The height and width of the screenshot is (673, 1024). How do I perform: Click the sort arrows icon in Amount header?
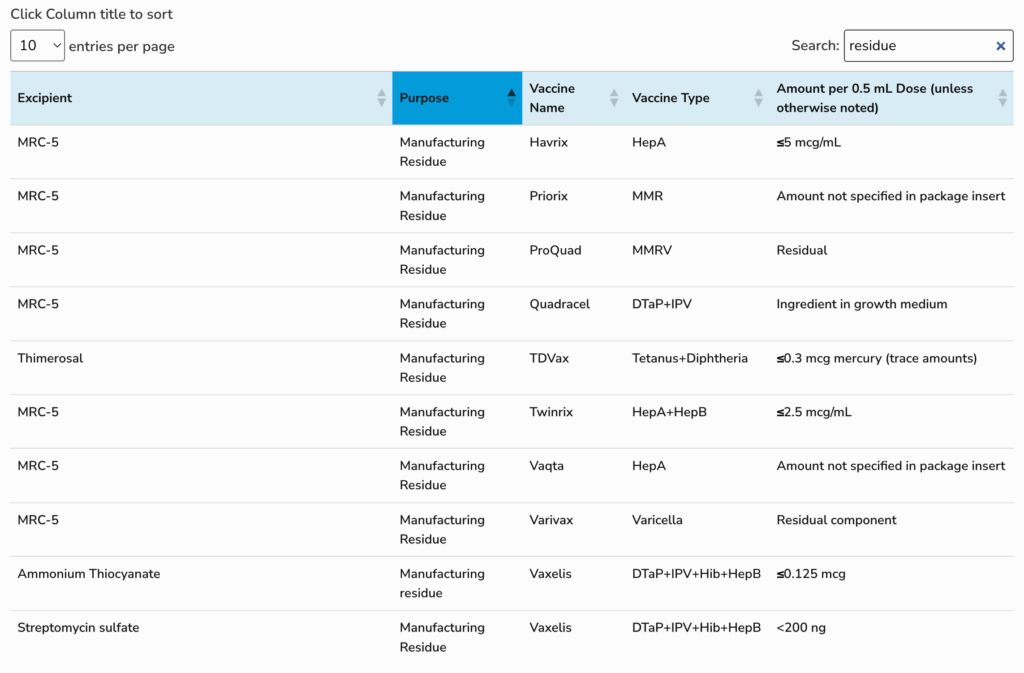tap(1002, 98)
